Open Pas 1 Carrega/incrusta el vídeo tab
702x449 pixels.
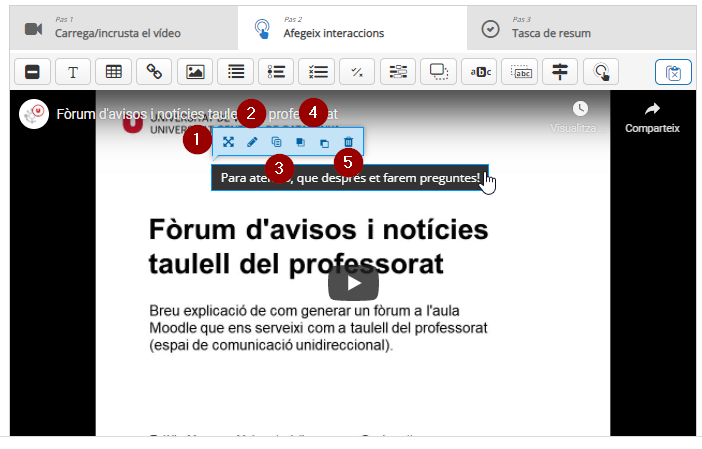(124, 28)
